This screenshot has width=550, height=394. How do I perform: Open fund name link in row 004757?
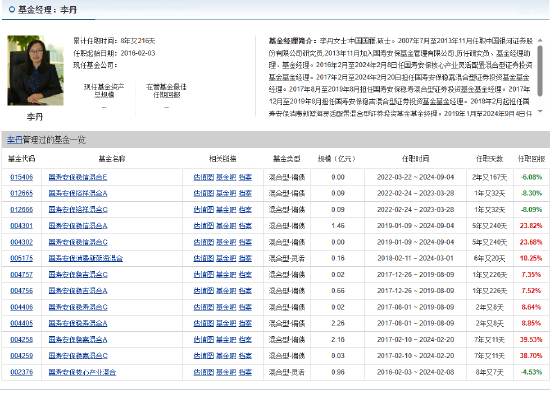pyautogui.click(x=78, y=275)
